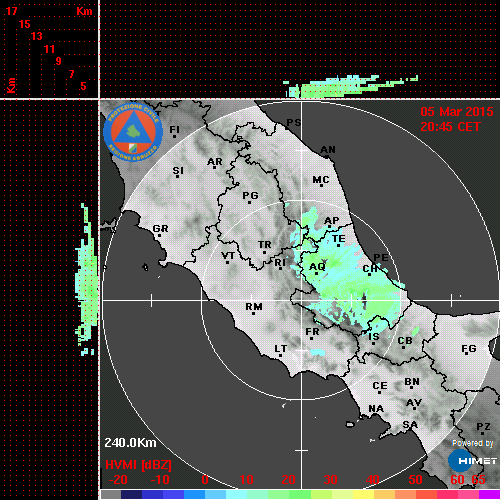
Task: Click the 17 km altitude label
Action: pyautogui.click(x=11, y=11)
